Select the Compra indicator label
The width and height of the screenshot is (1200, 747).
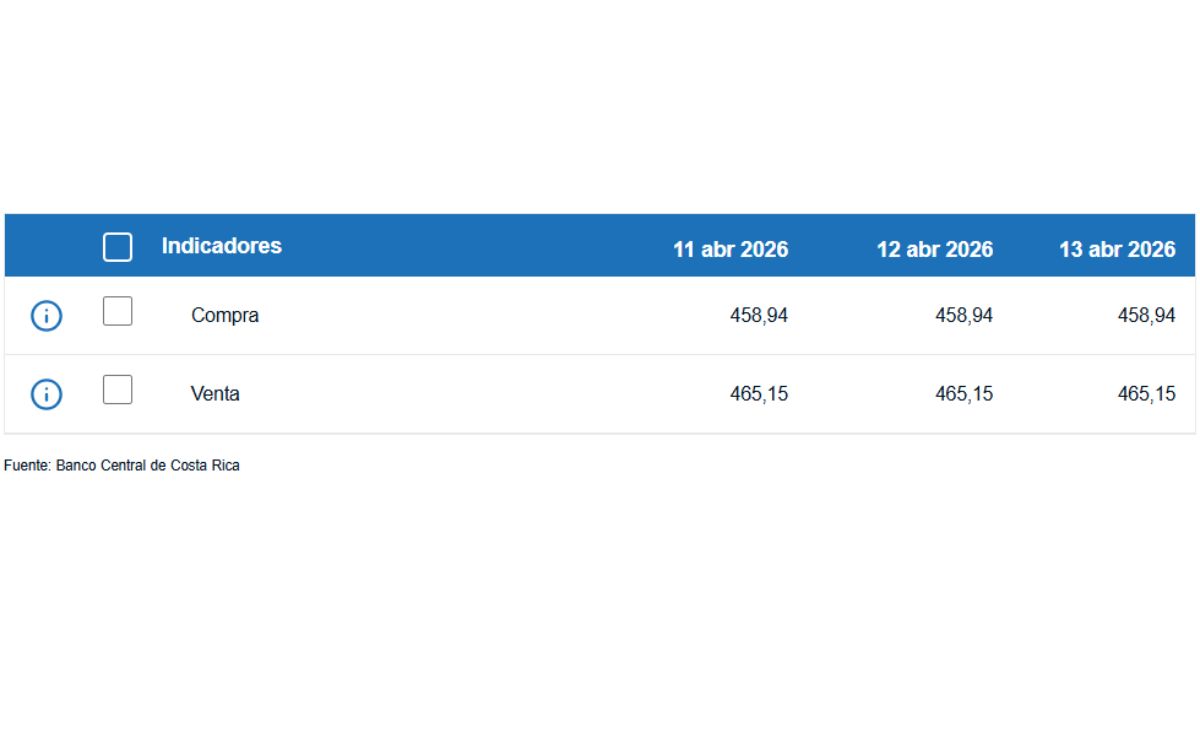pyautogui.click(x=225, y=315)
